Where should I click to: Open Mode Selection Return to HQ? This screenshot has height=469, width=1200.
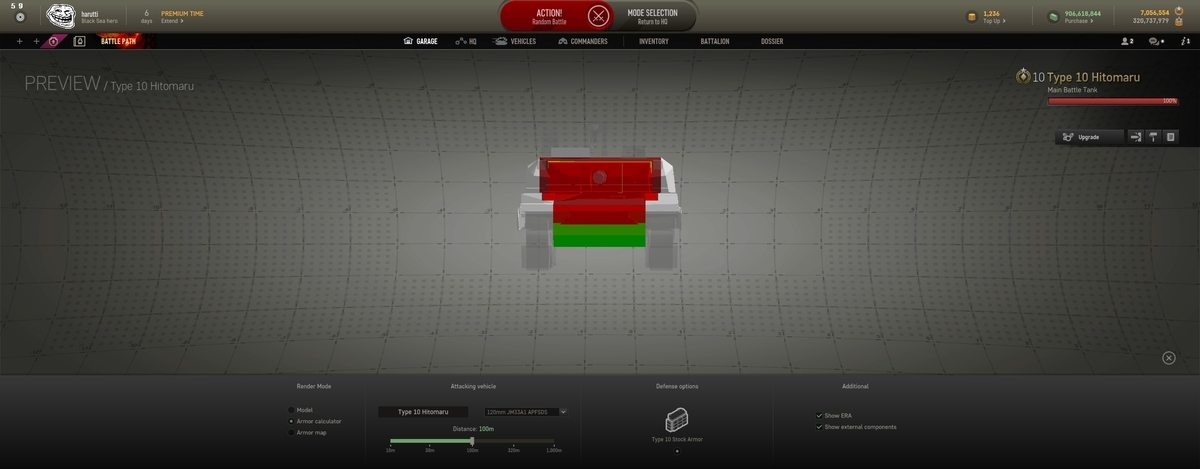point(652,16)
